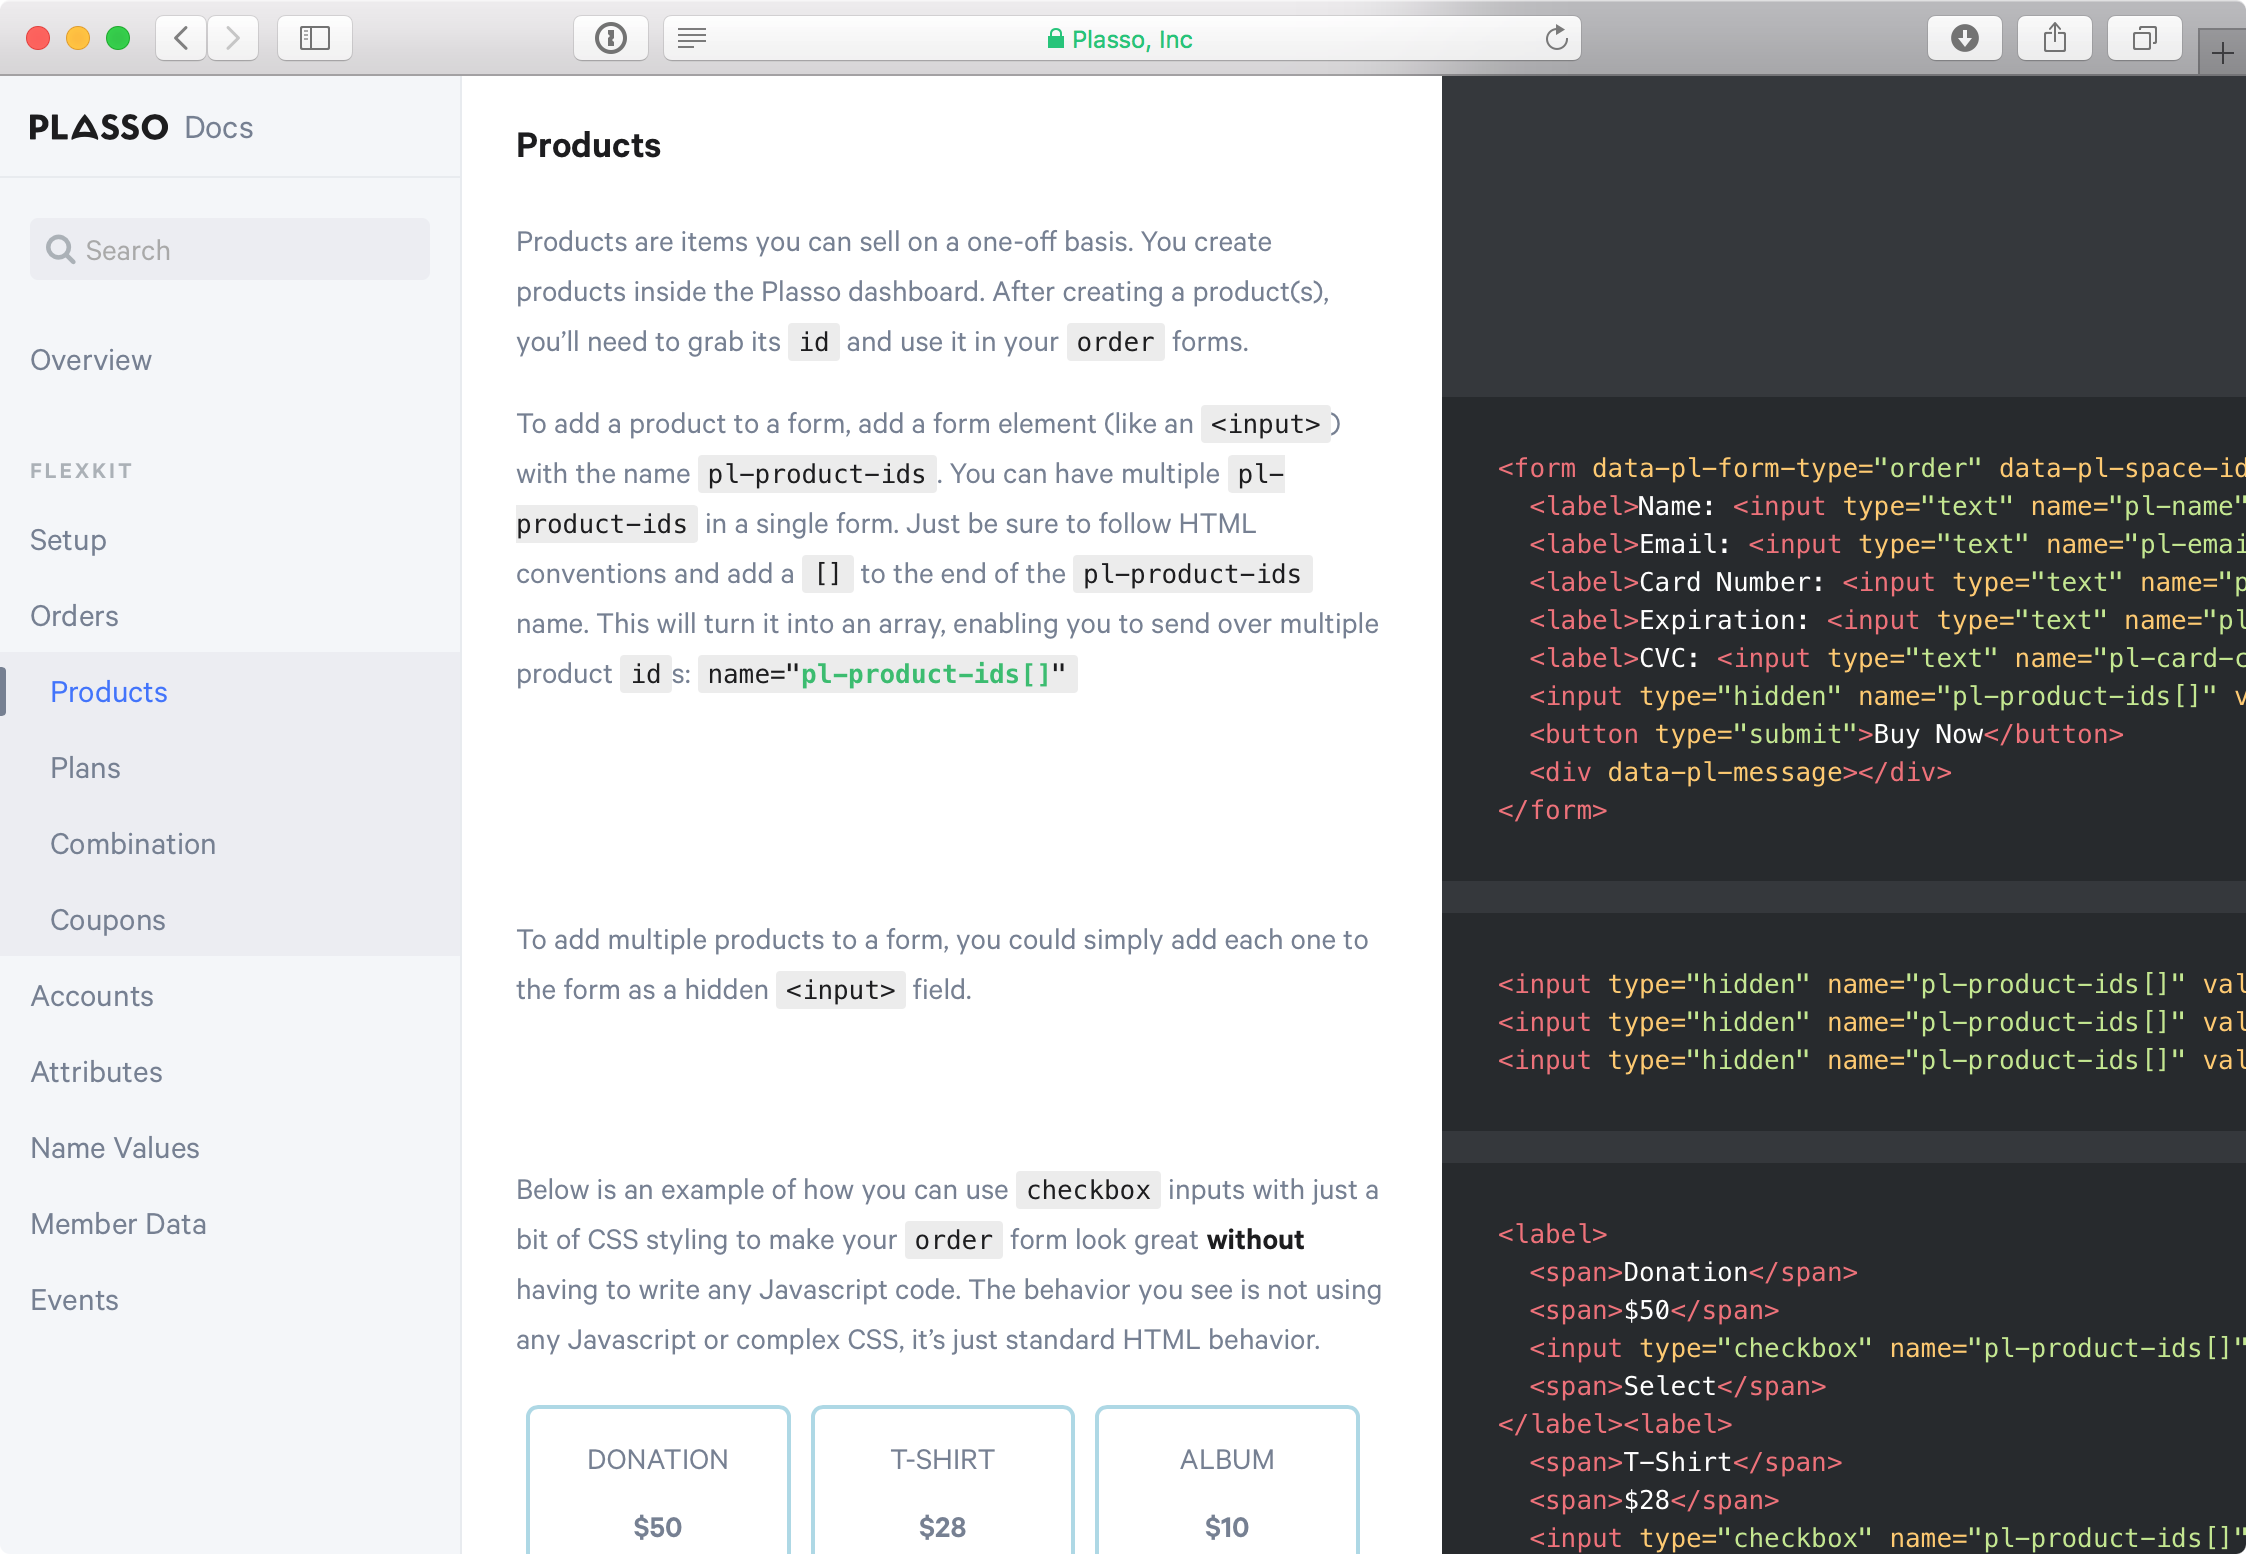Click the <label>Expiration: code line

click(x=1887, y=620)
